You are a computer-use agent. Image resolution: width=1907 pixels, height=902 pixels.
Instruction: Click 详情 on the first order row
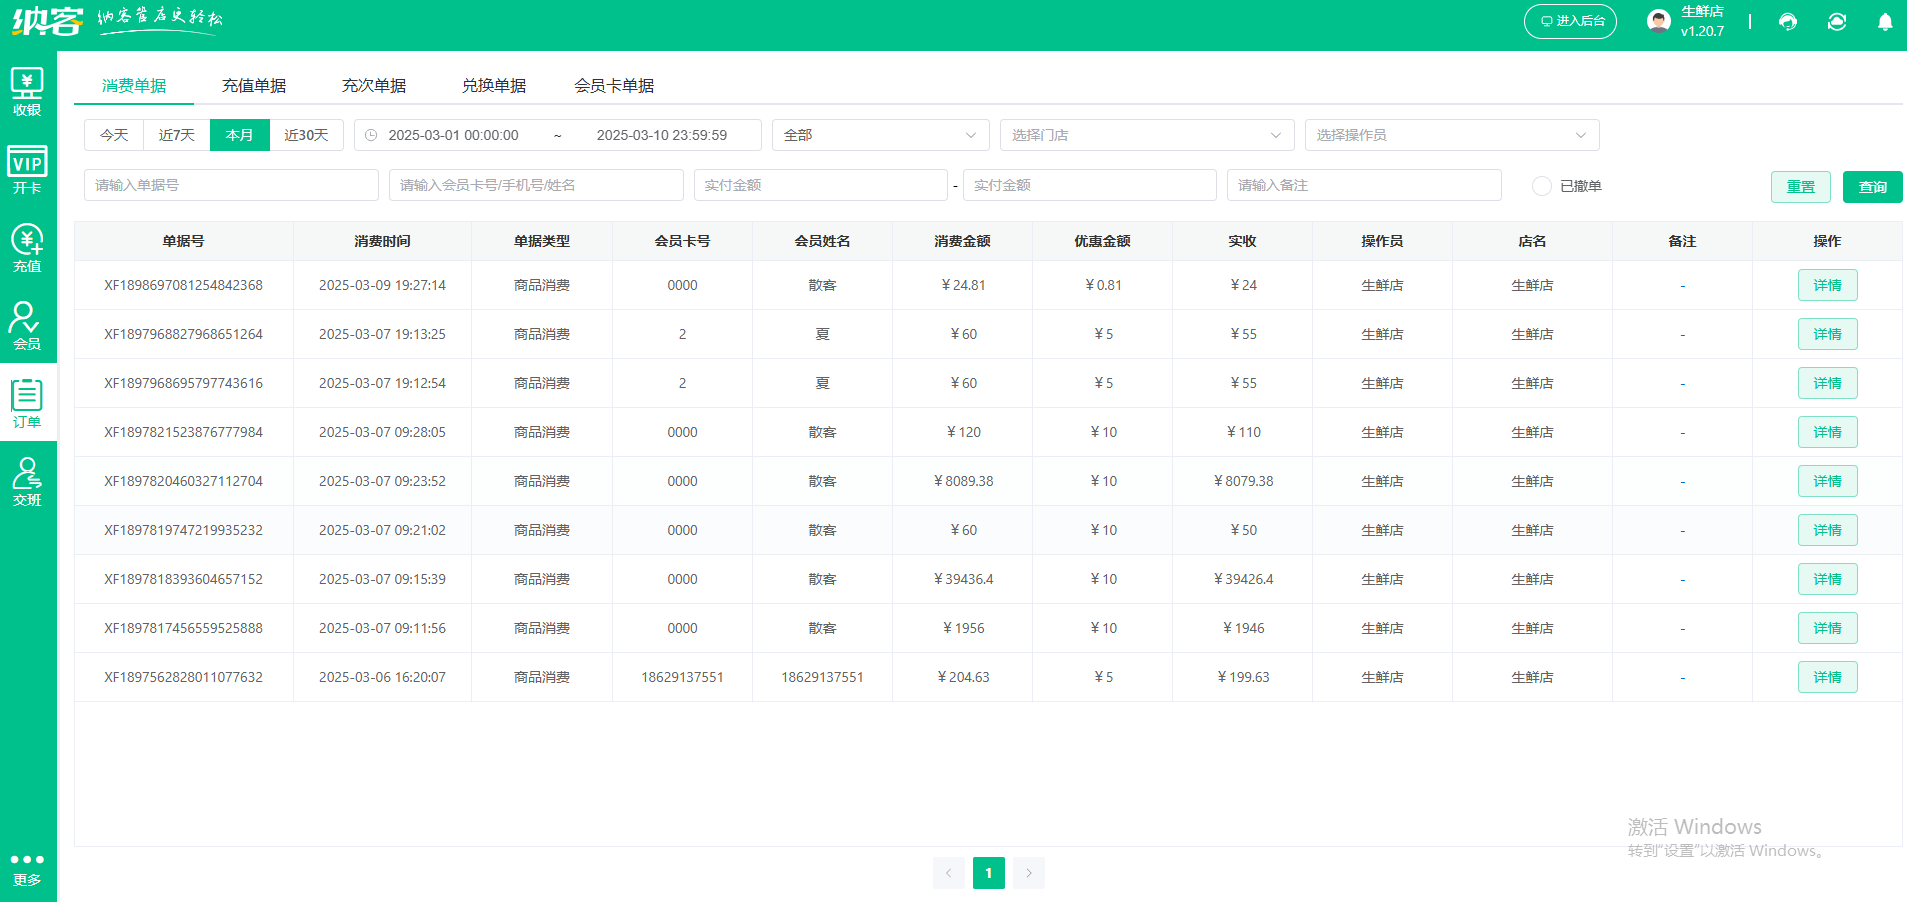point(1827,285)
